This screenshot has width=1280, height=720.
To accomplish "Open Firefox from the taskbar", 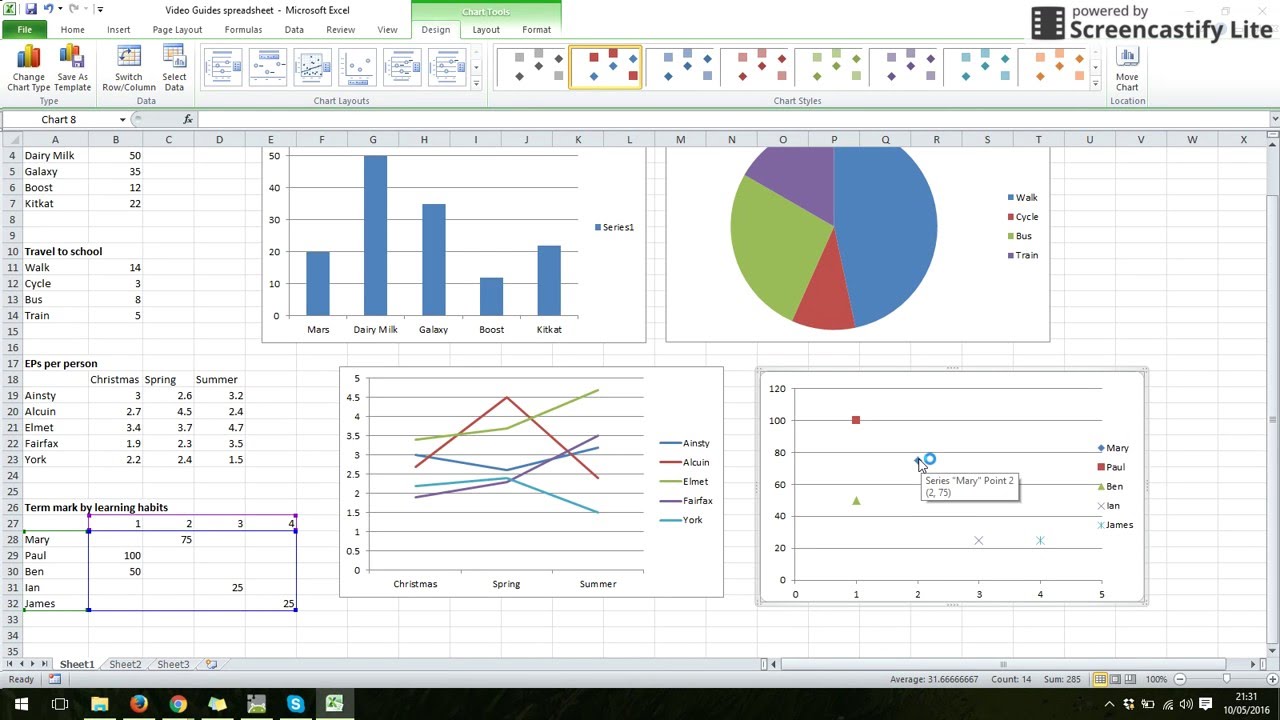I will pos(138,704).
